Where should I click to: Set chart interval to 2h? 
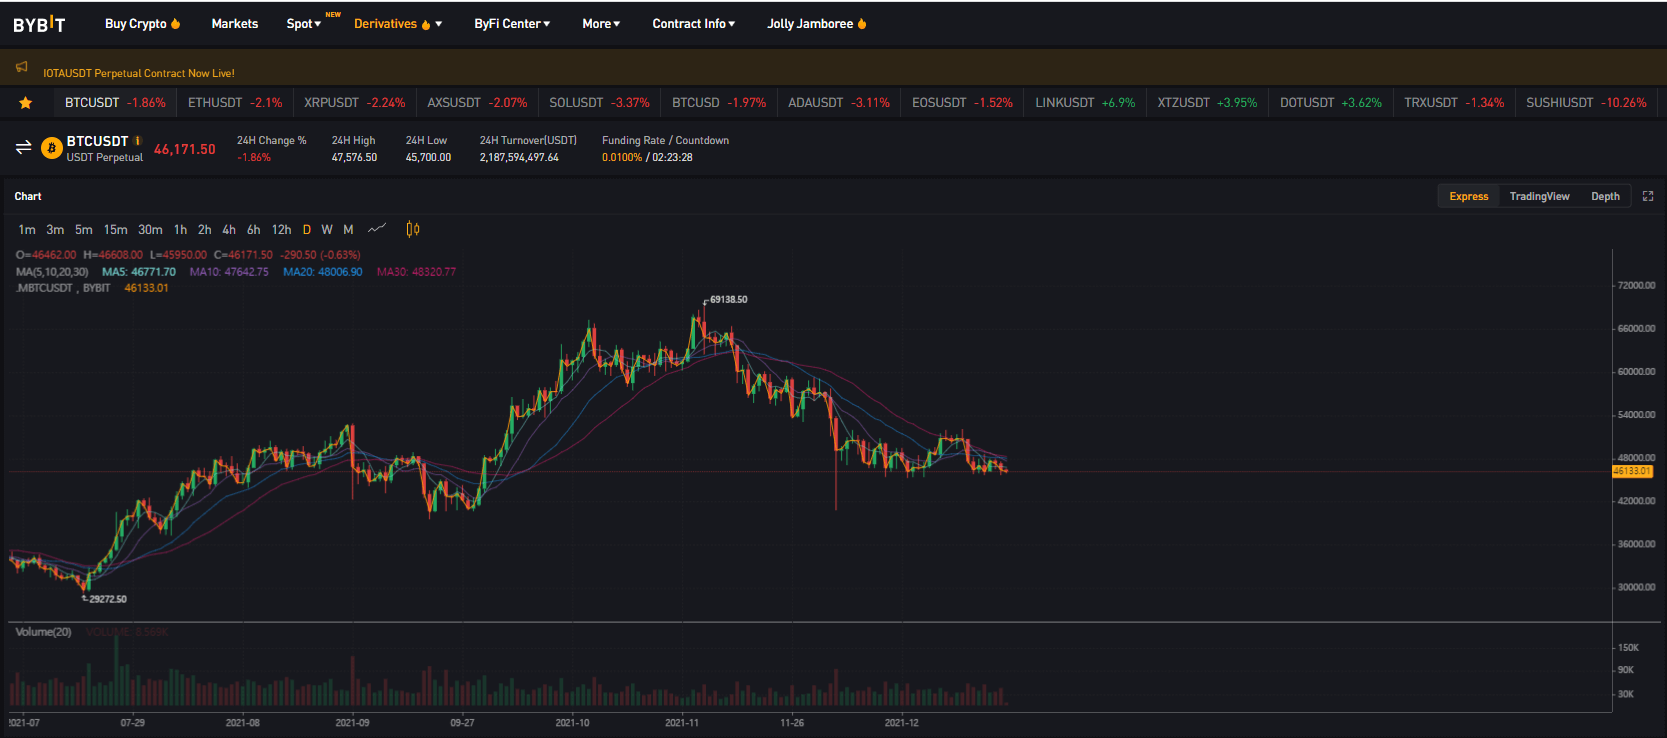coord(205,230)
